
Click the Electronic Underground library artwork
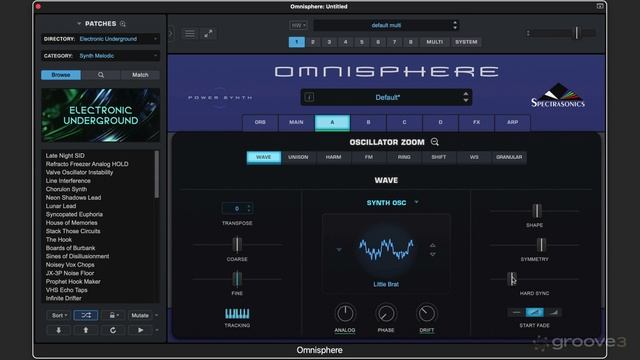coord(100,115)
